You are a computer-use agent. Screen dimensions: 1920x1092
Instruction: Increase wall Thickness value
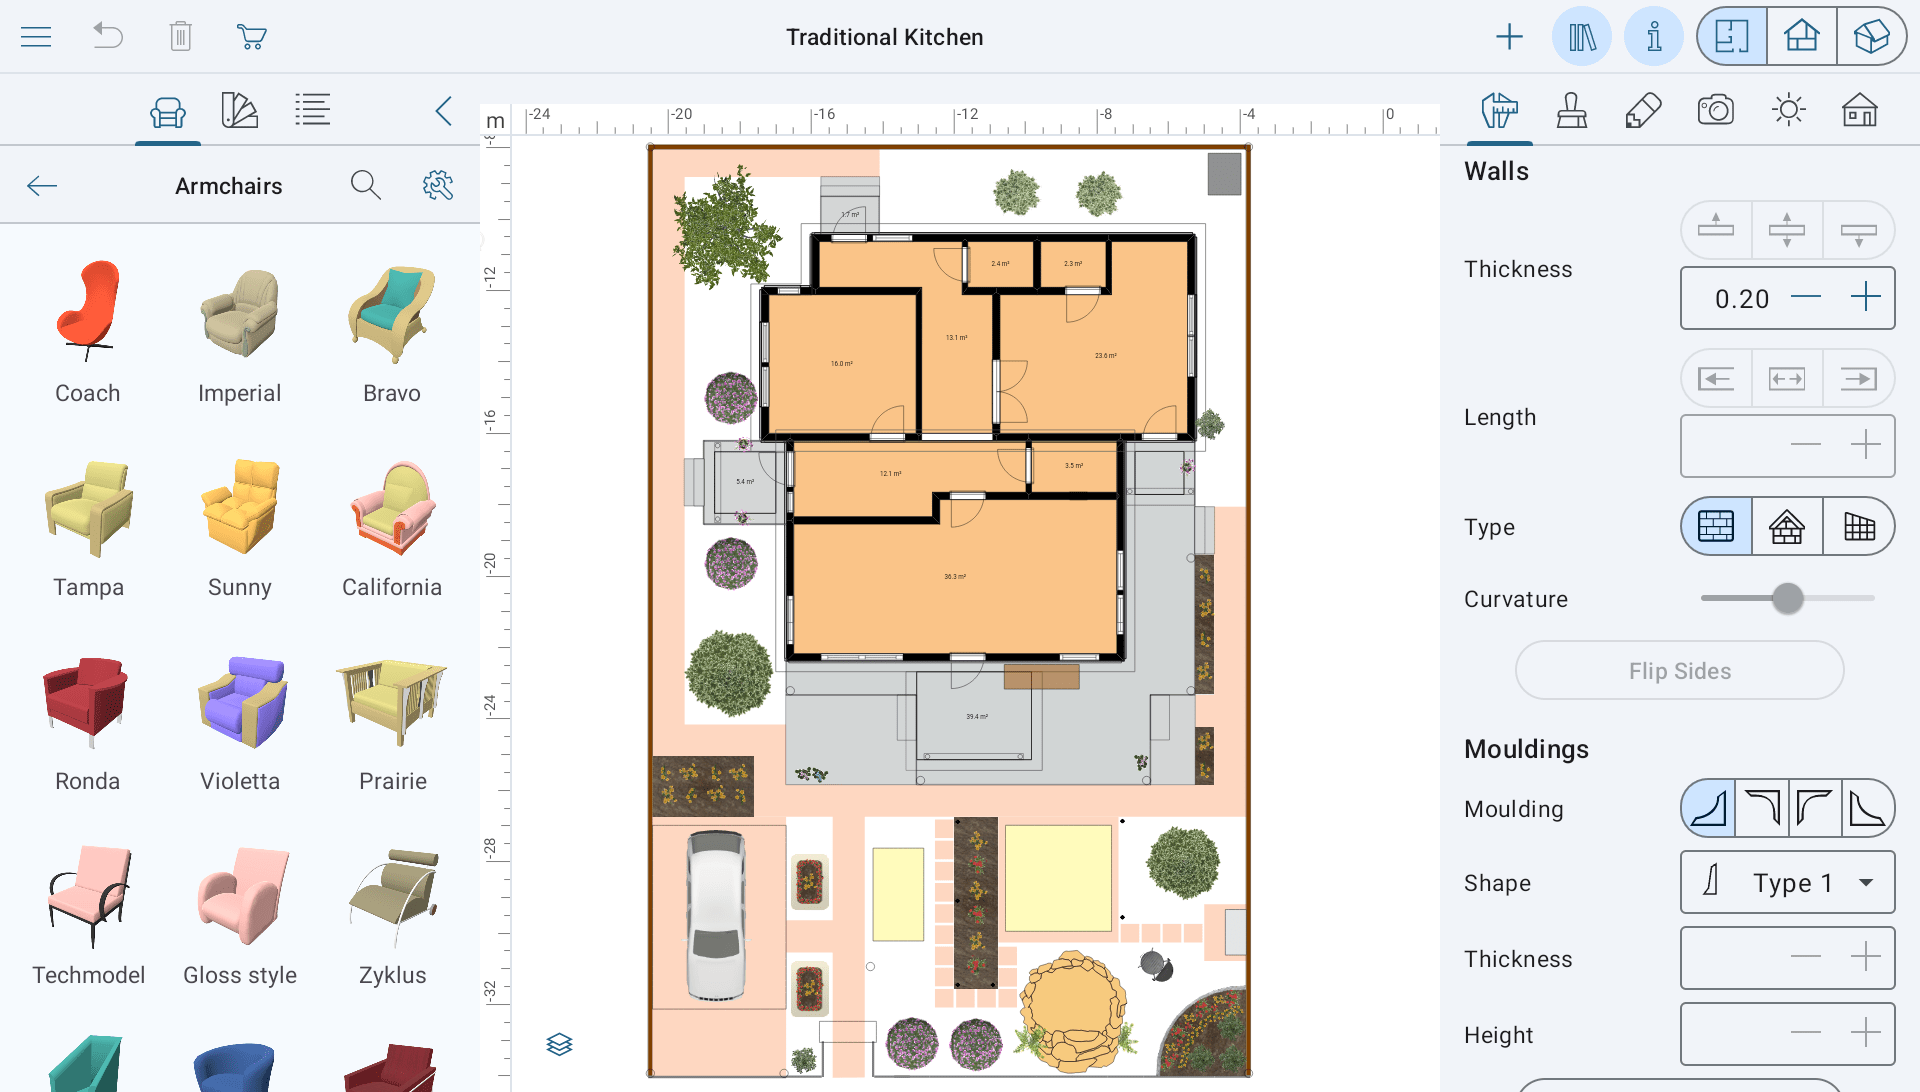click(x=1866, y=298)
